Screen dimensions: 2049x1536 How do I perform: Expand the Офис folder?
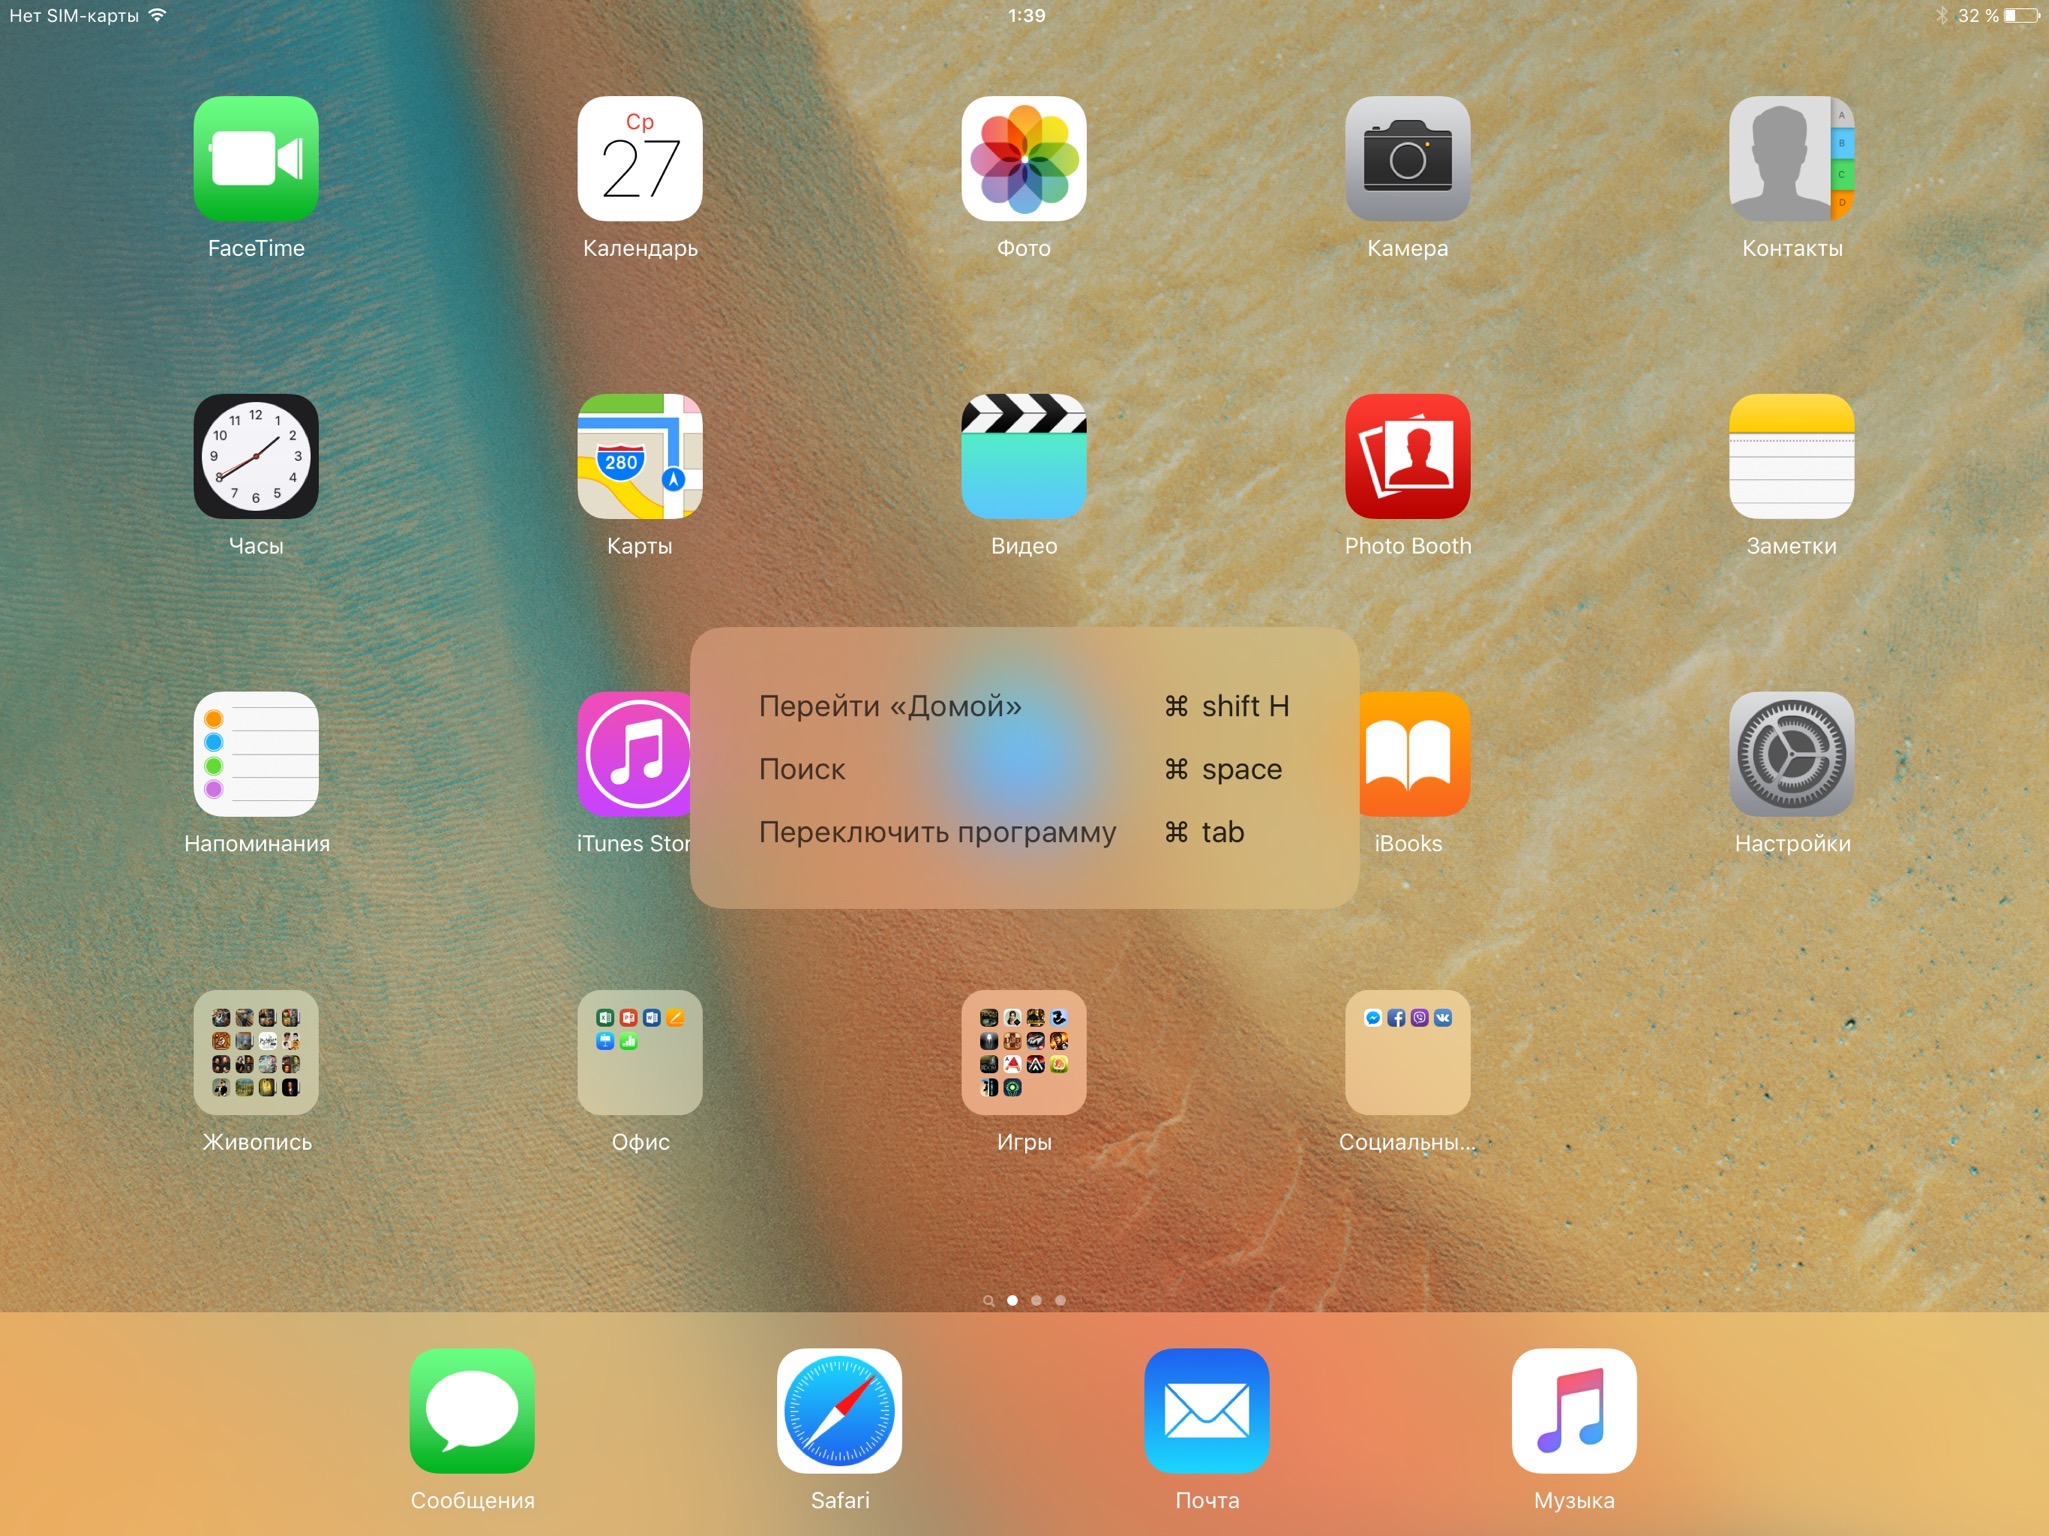click(x=640, y=1052)
